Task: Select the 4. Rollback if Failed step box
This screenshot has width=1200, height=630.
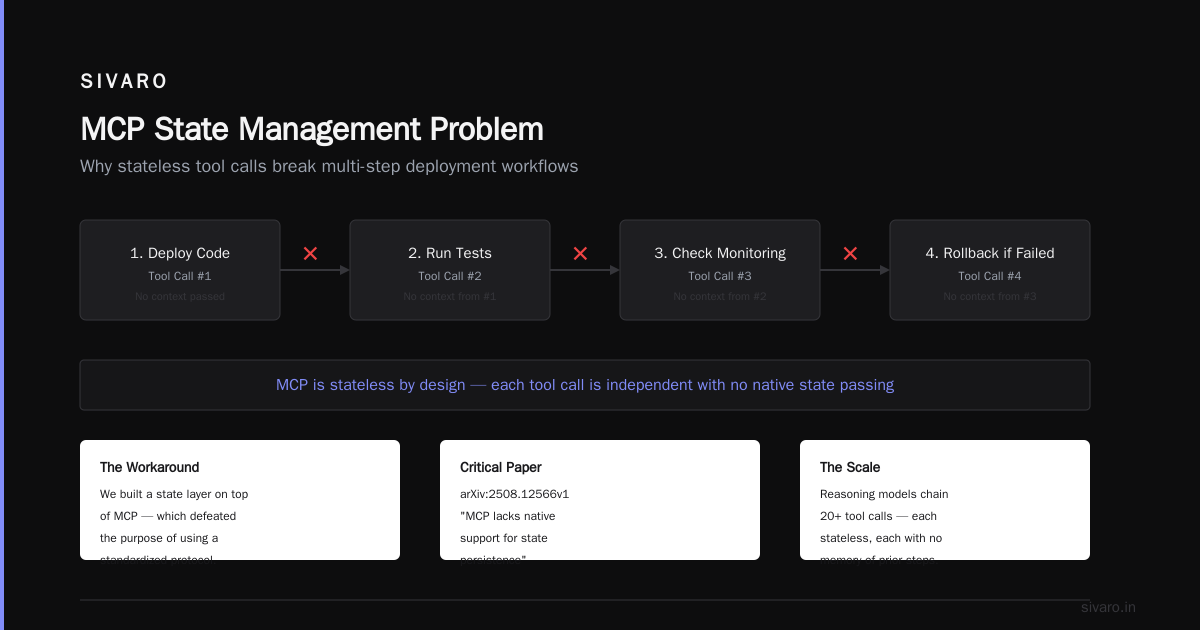Action: 990,270
